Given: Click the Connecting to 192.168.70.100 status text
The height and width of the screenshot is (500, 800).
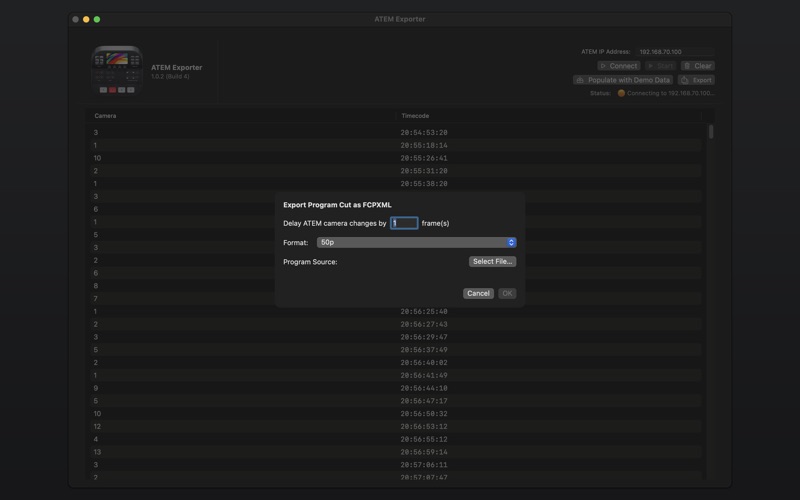Looking at the screenshot, I should pyautogui.click(x=670, y=93).
